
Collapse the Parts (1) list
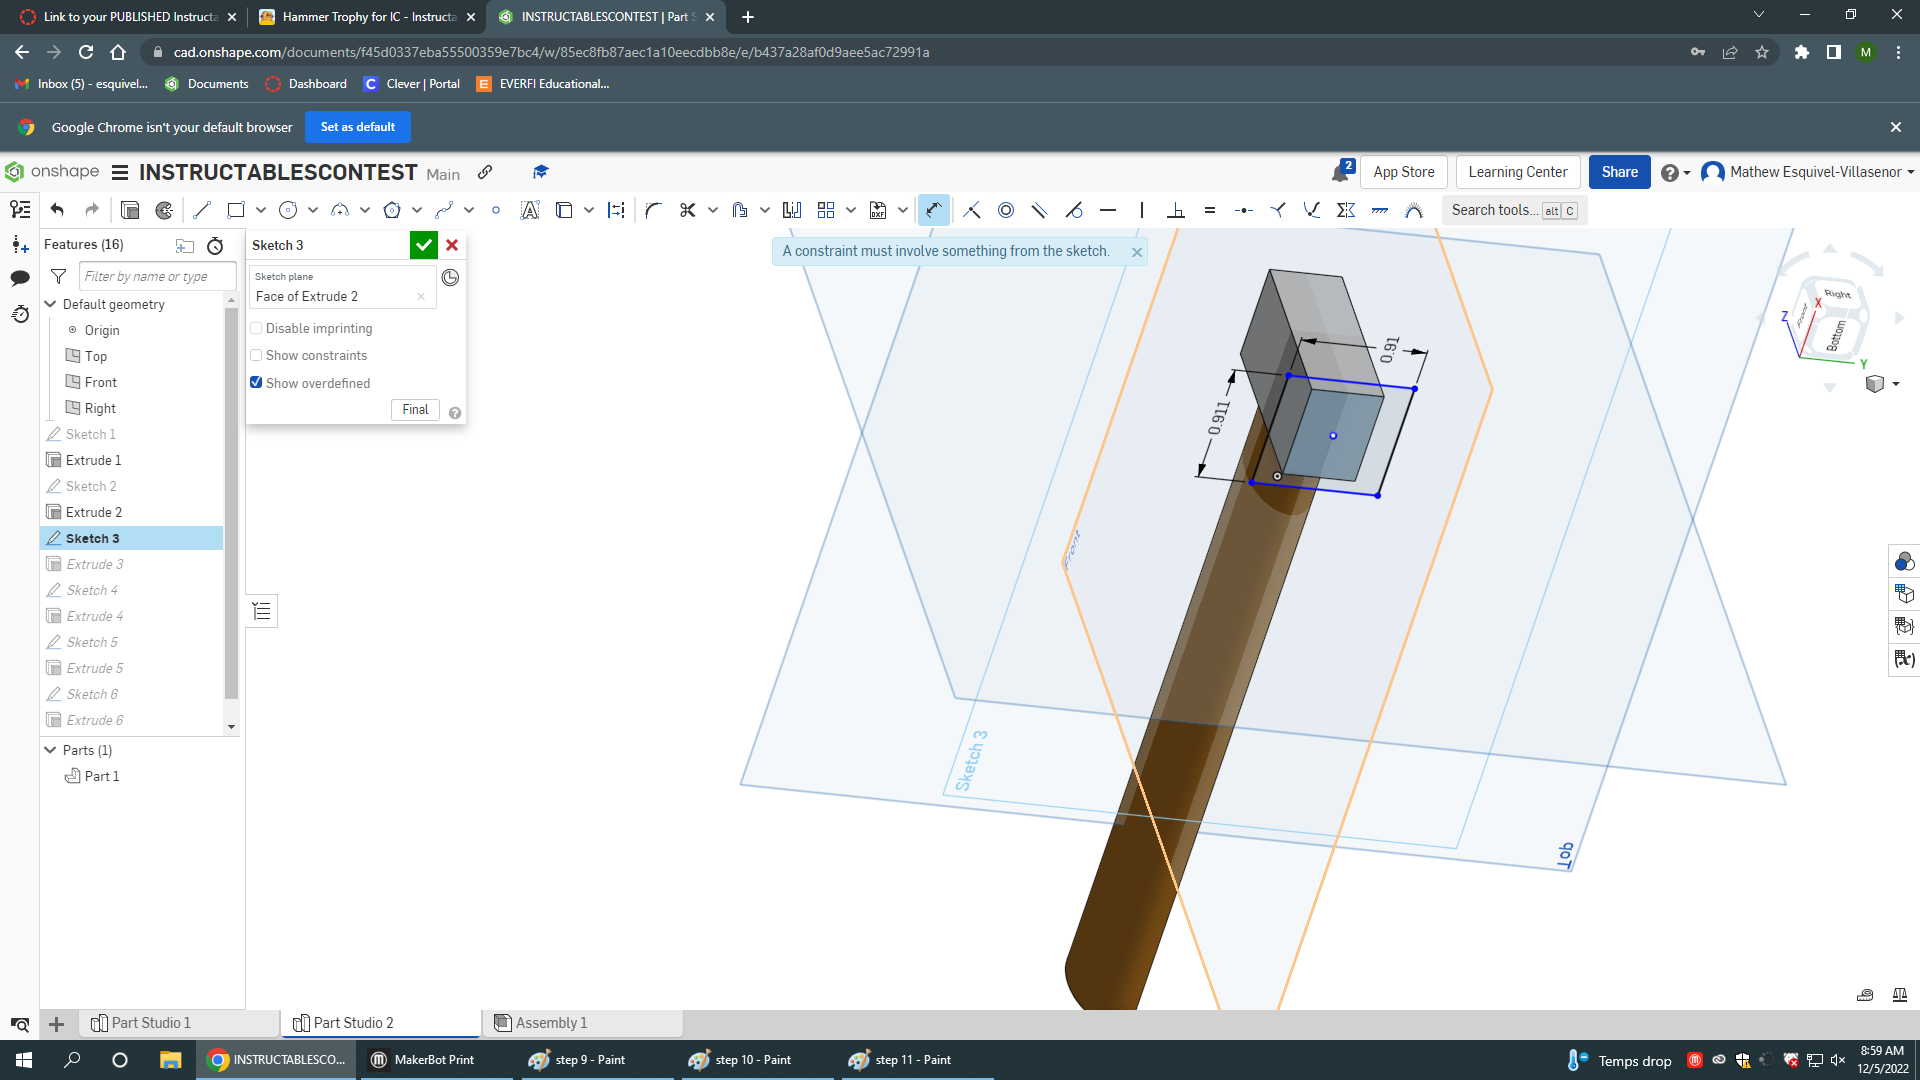pyautogui.click(x=50, y=750)
